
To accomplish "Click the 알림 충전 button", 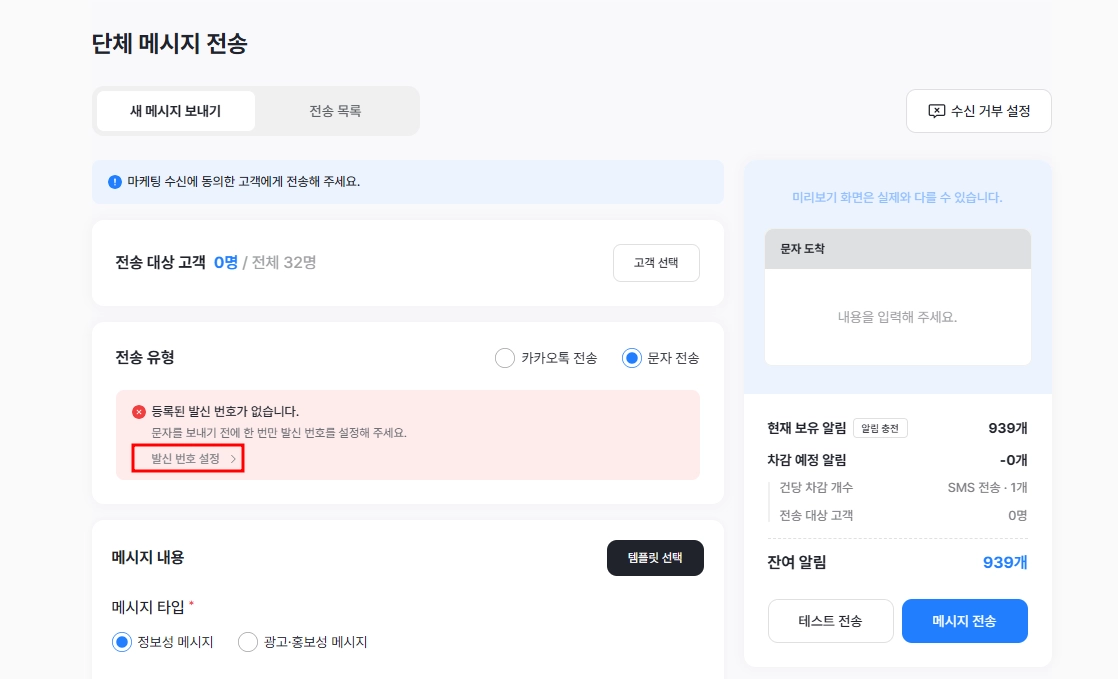I will [x=880, y=428].
